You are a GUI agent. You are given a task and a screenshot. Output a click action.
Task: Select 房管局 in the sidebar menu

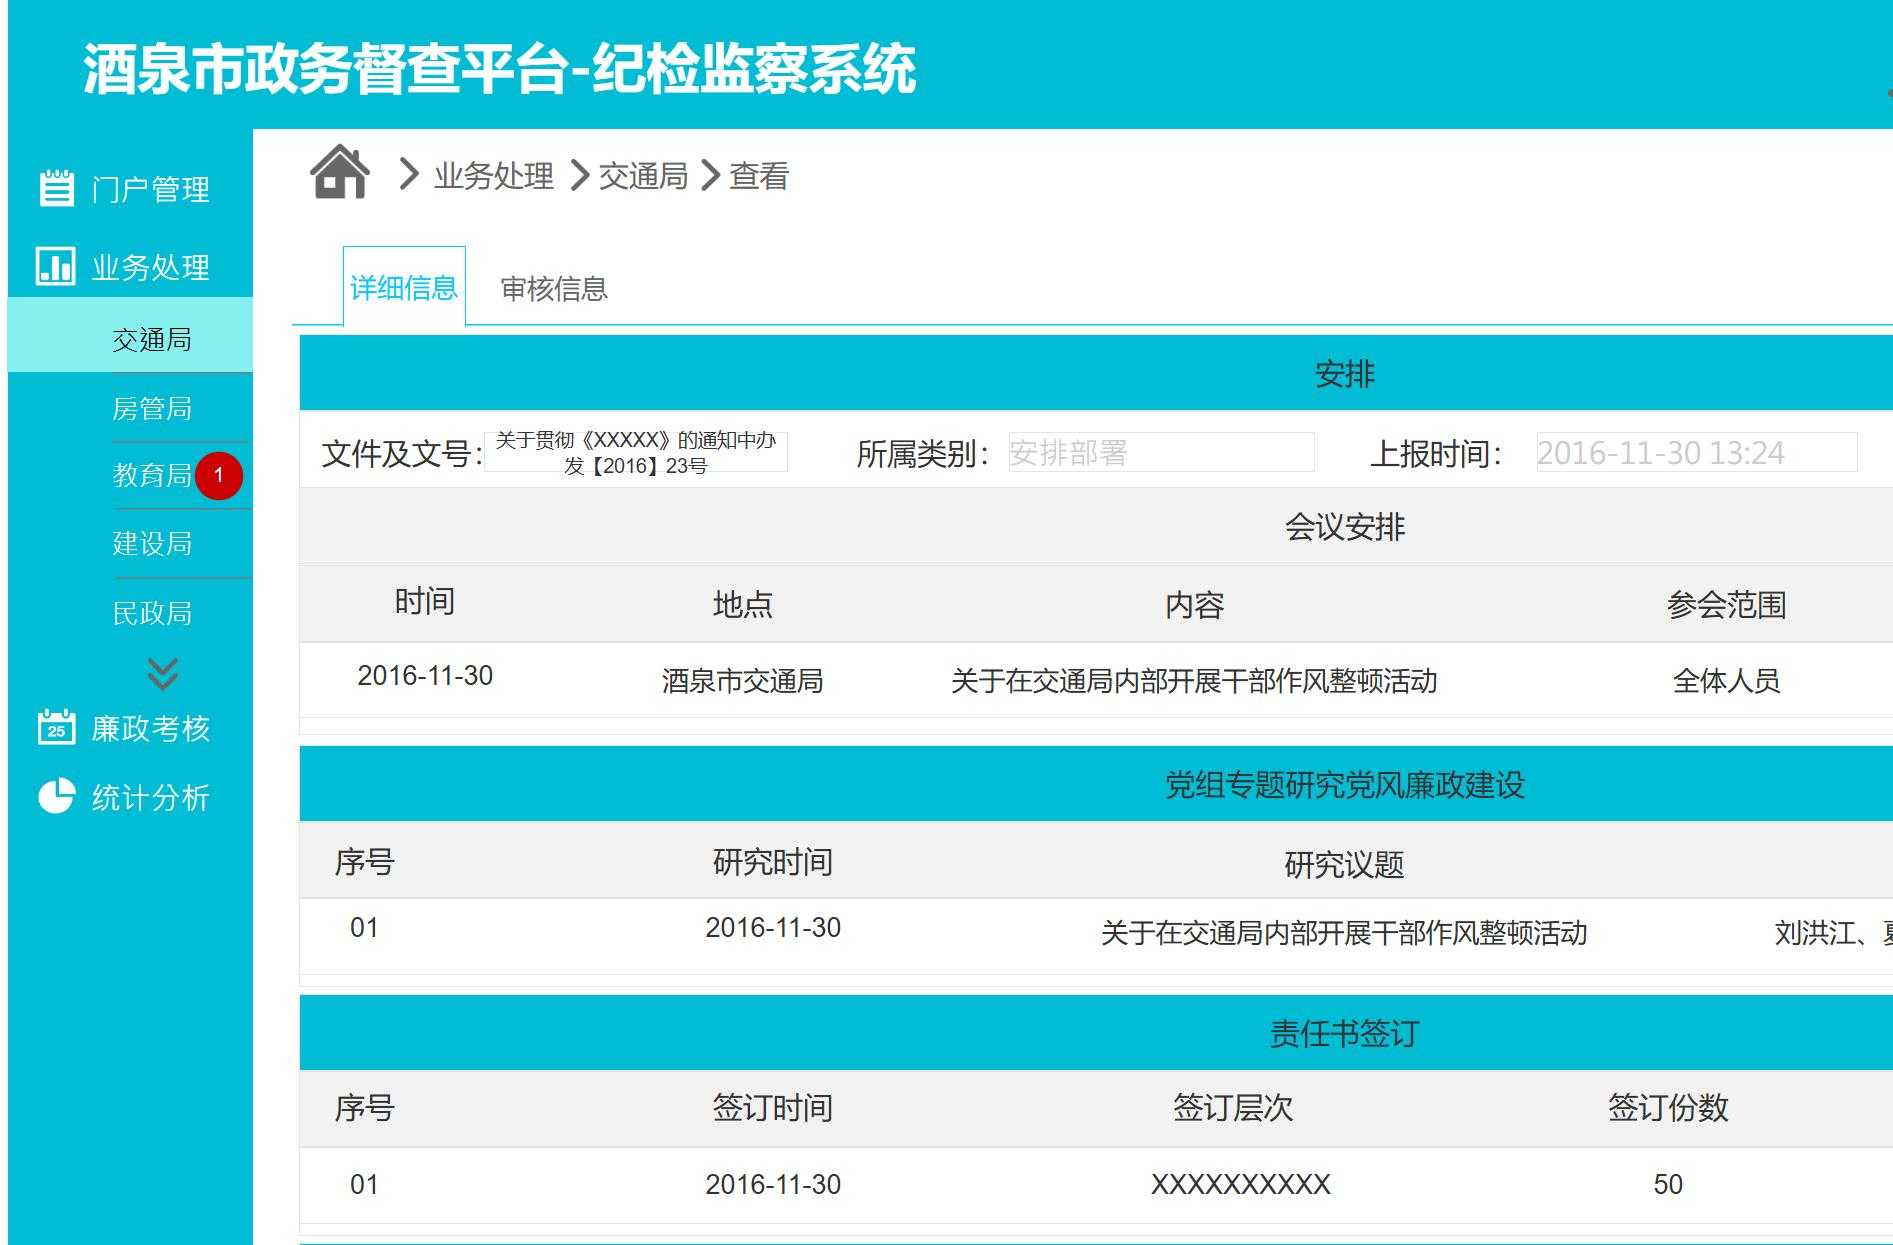coord(153,408)
